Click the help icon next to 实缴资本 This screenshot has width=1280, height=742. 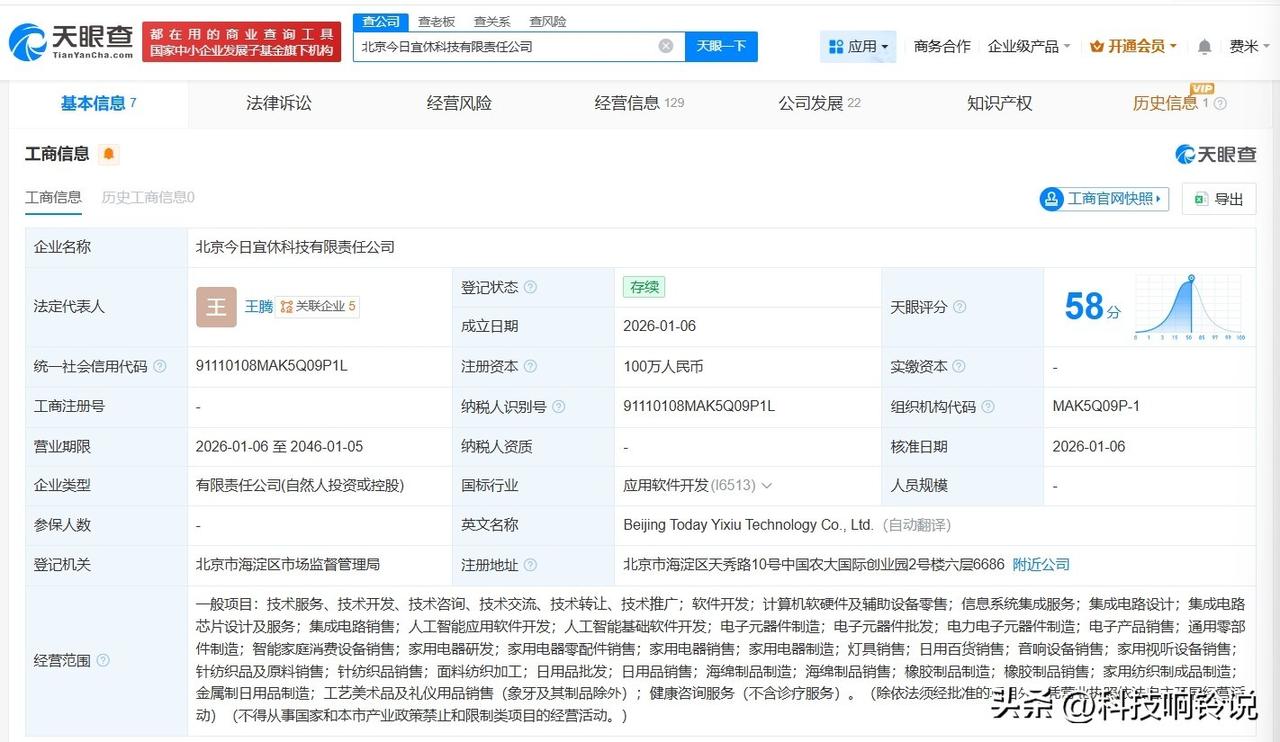(959, 367)
